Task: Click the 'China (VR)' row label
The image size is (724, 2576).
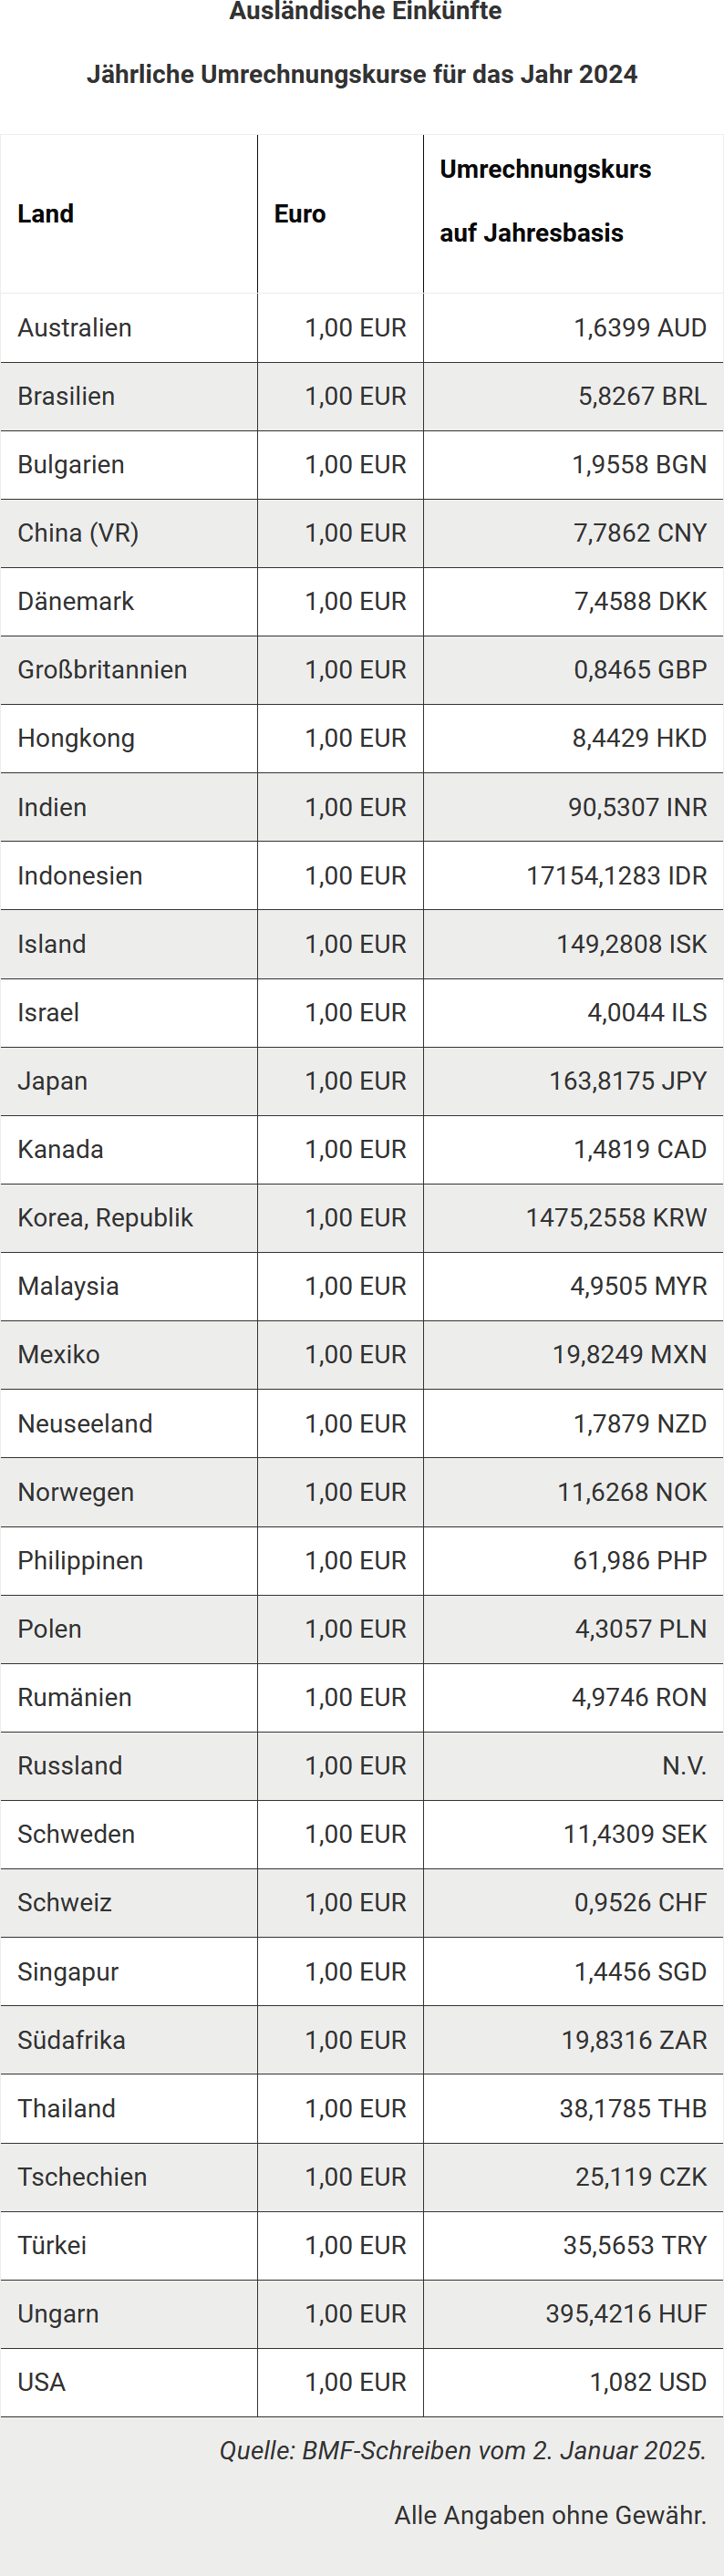Action: (x=78, y=533)
